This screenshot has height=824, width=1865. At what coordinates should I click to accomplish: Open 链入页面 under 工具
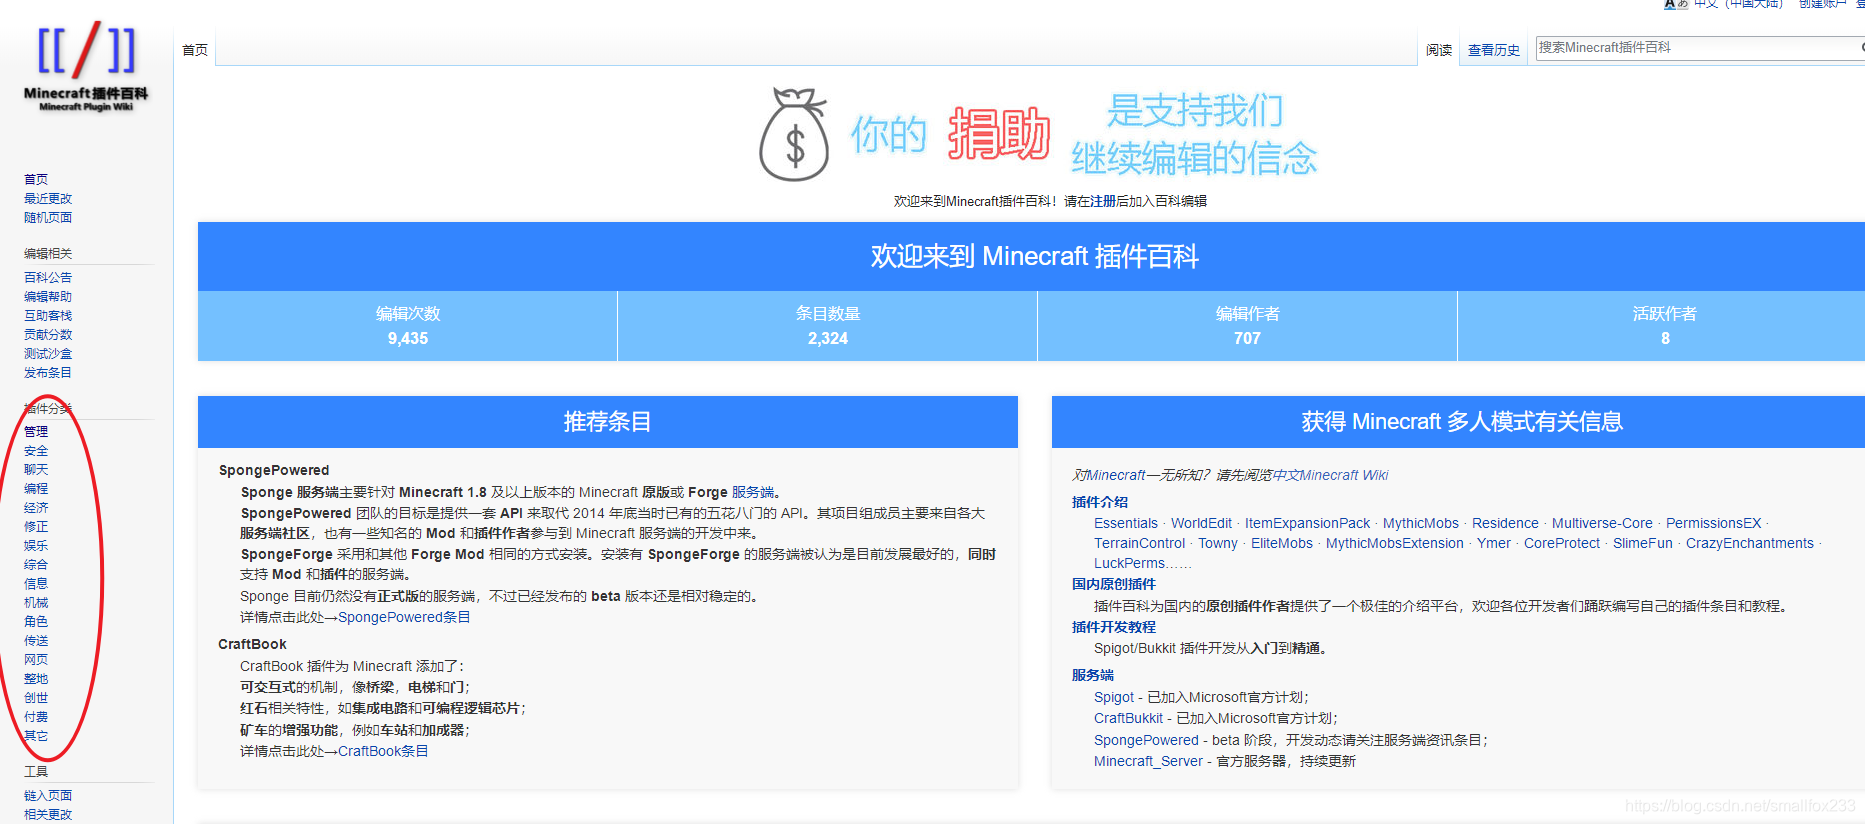(x=48, y=795)
